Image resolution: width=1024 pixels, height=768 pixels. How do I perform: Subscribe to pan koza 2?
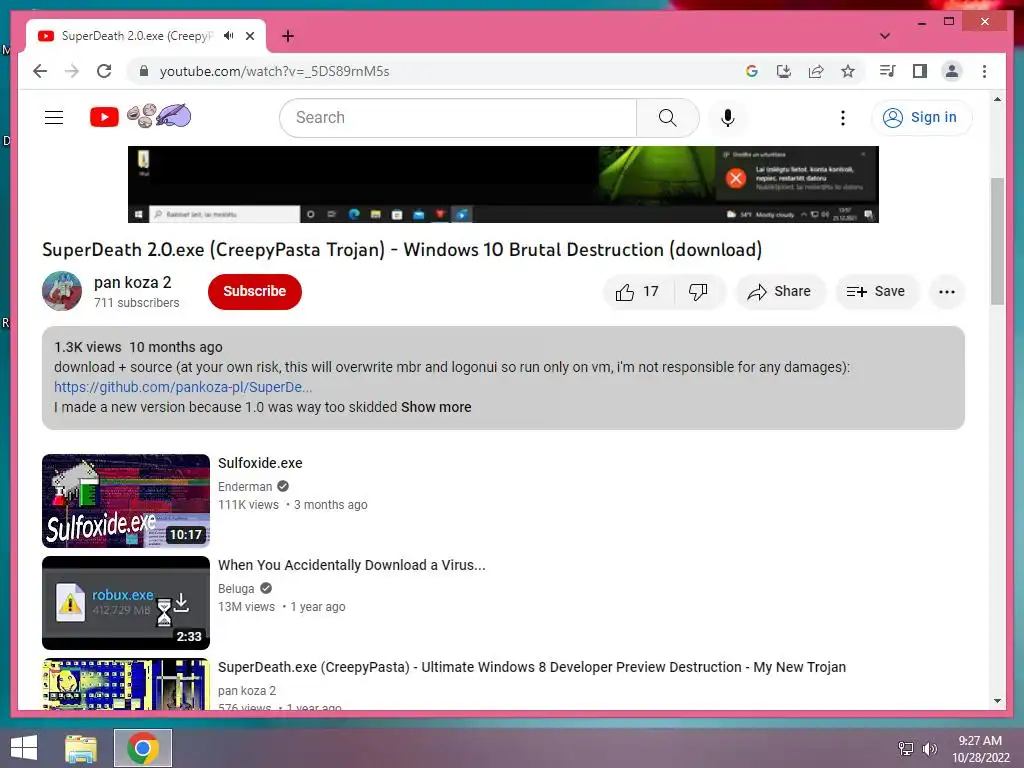pos(255,291)
